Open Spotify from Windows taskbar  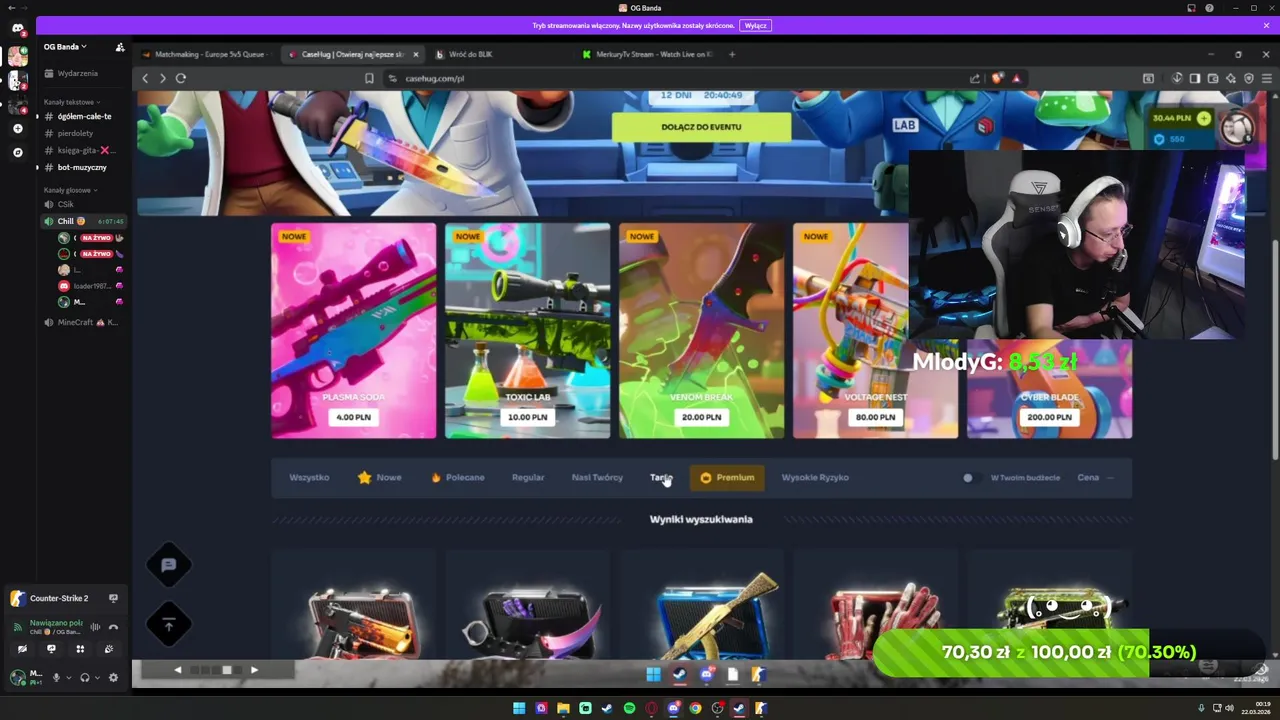point(629,708)
